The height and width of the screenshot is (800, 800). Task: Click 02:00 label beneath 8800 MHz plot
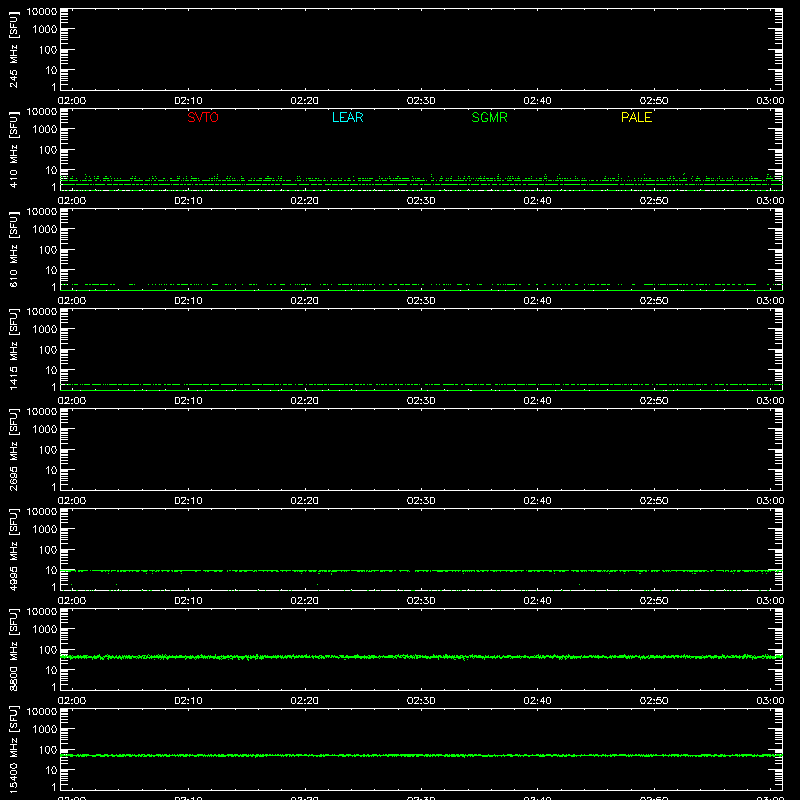coord(72,701)
